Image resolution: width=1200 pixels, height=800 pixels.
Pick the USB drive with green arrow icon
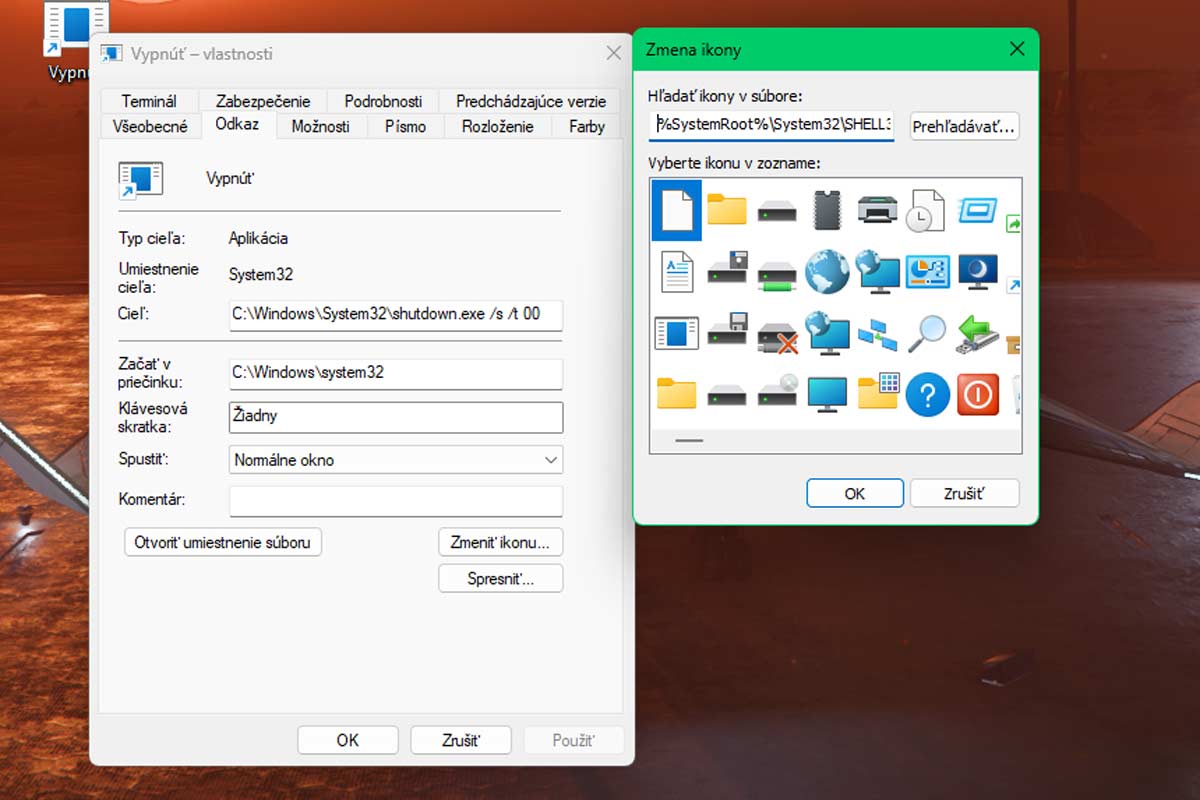coord(976,334)
